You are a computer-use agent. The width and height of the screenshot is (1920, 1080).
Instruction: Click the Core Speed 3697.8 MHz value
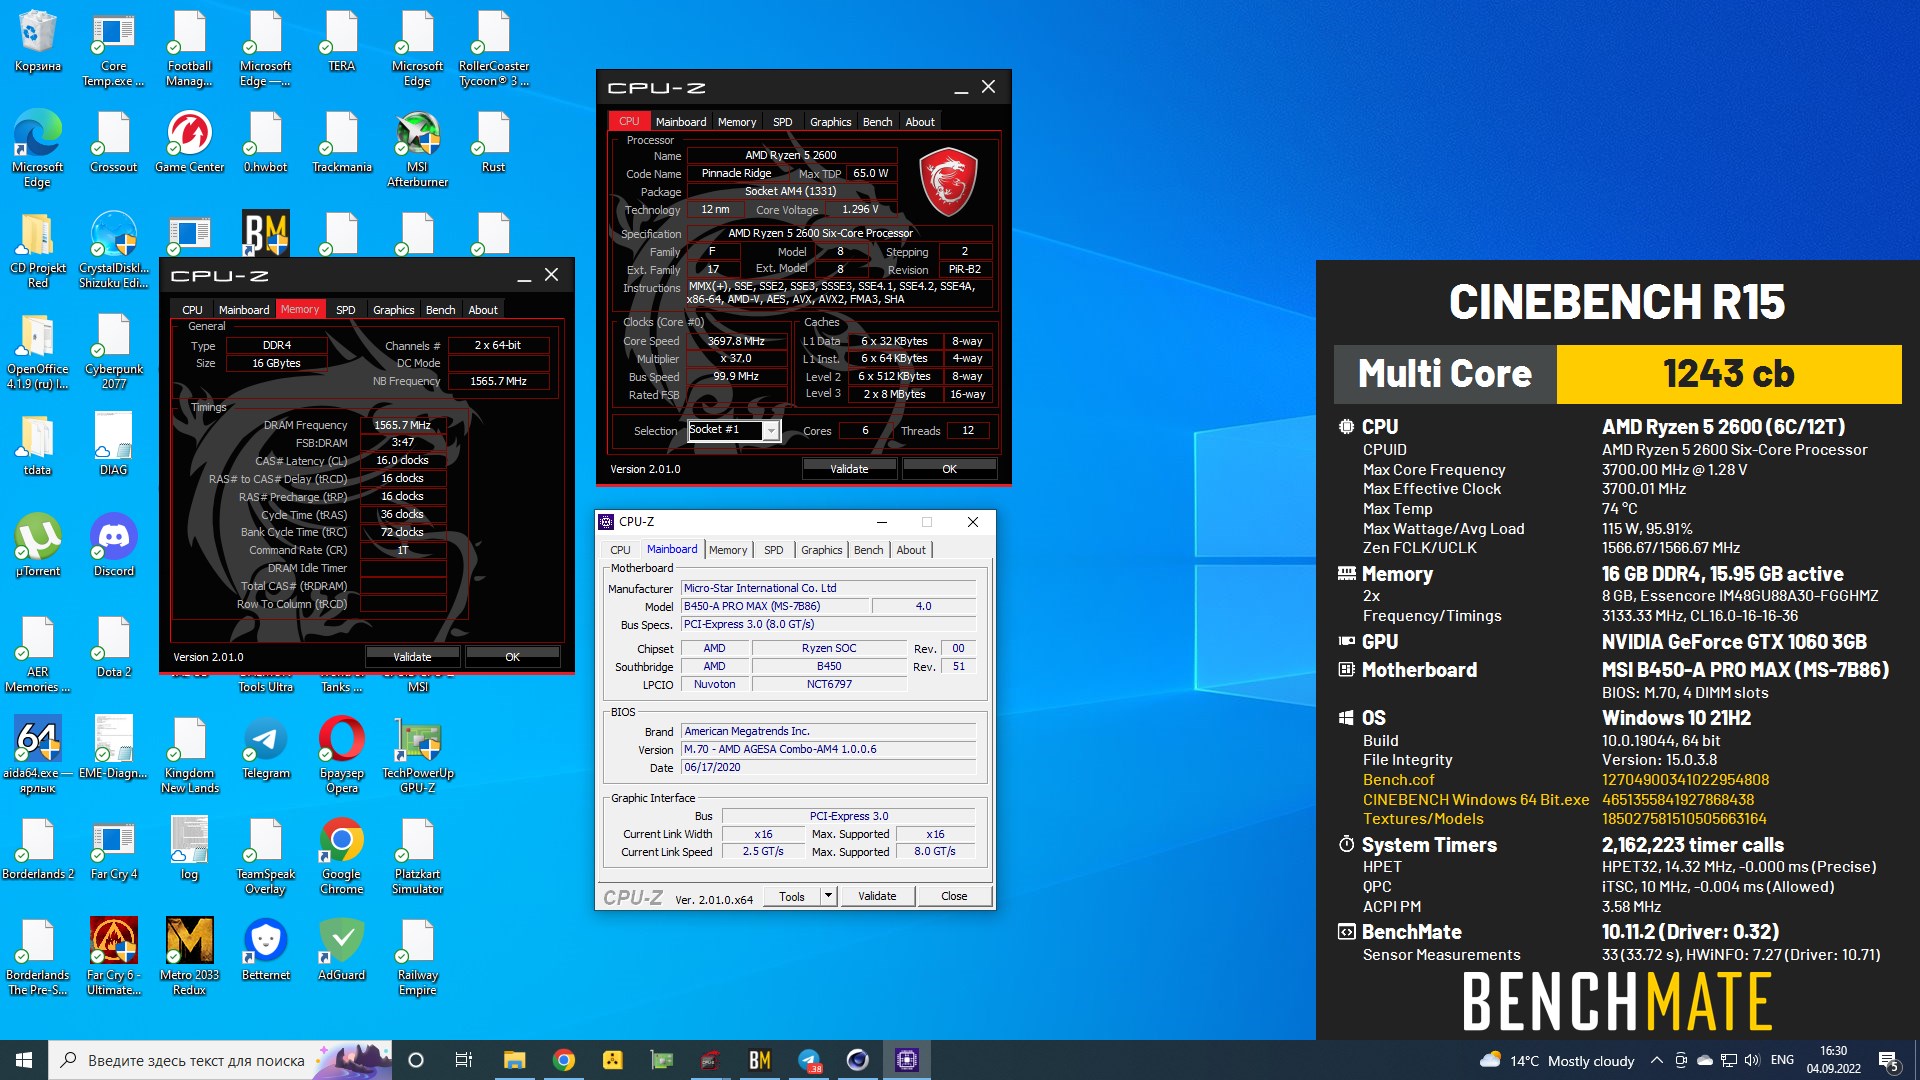736,341
